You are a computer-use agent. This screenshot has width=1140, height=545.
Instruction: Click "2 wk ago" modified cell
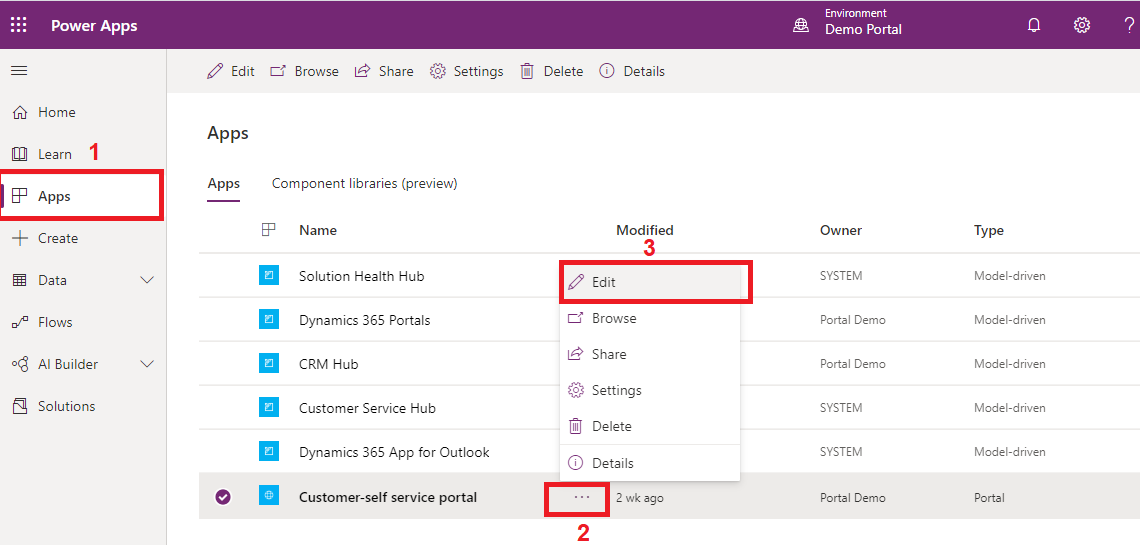point(640,498)
